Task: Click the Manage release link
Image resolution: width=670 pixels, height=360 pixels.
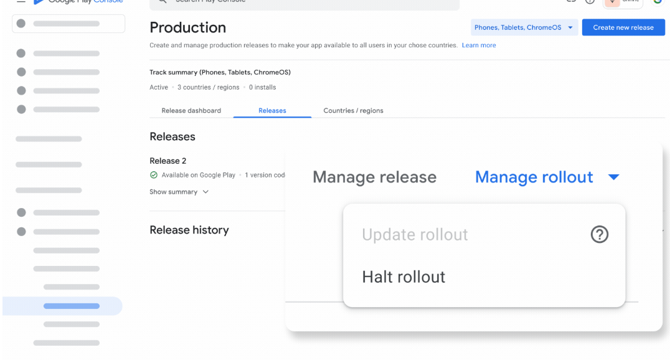Action: (374, 177)
